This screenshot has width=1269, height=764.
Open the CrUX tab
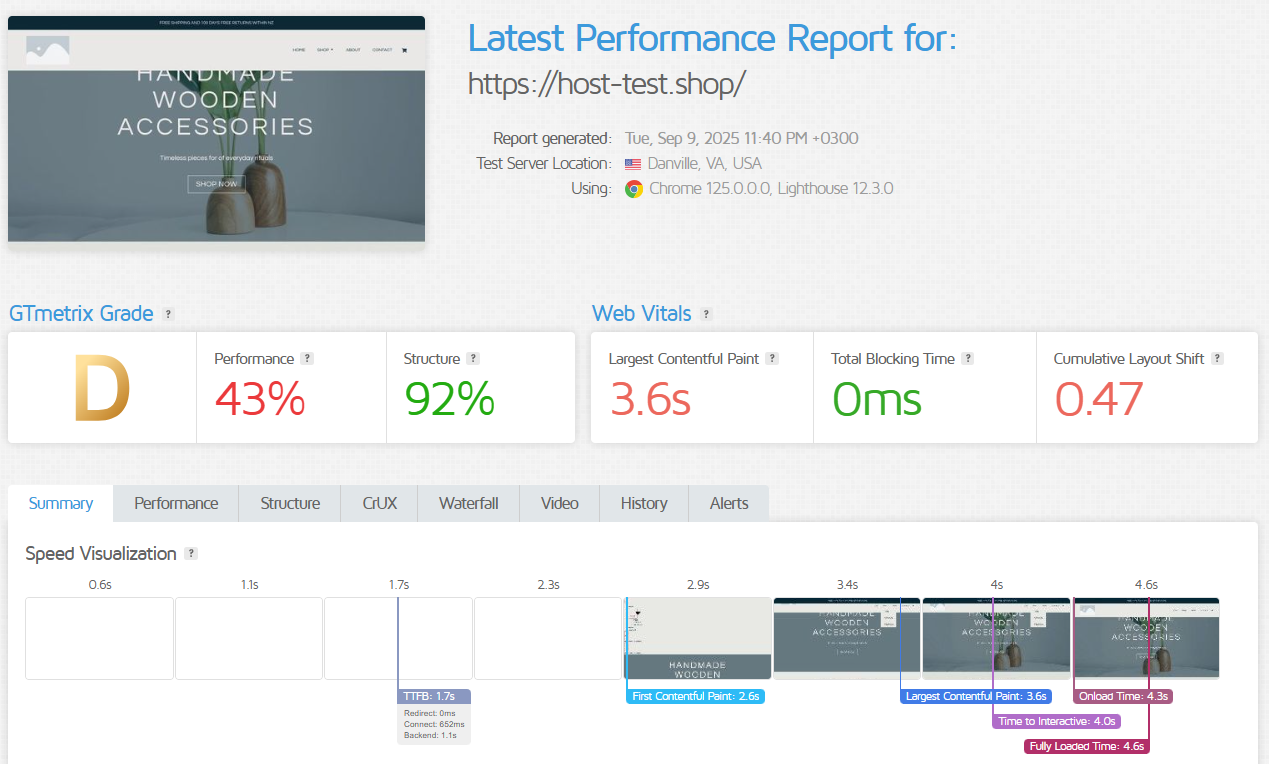pyautogui.click(x=380, y=503)
